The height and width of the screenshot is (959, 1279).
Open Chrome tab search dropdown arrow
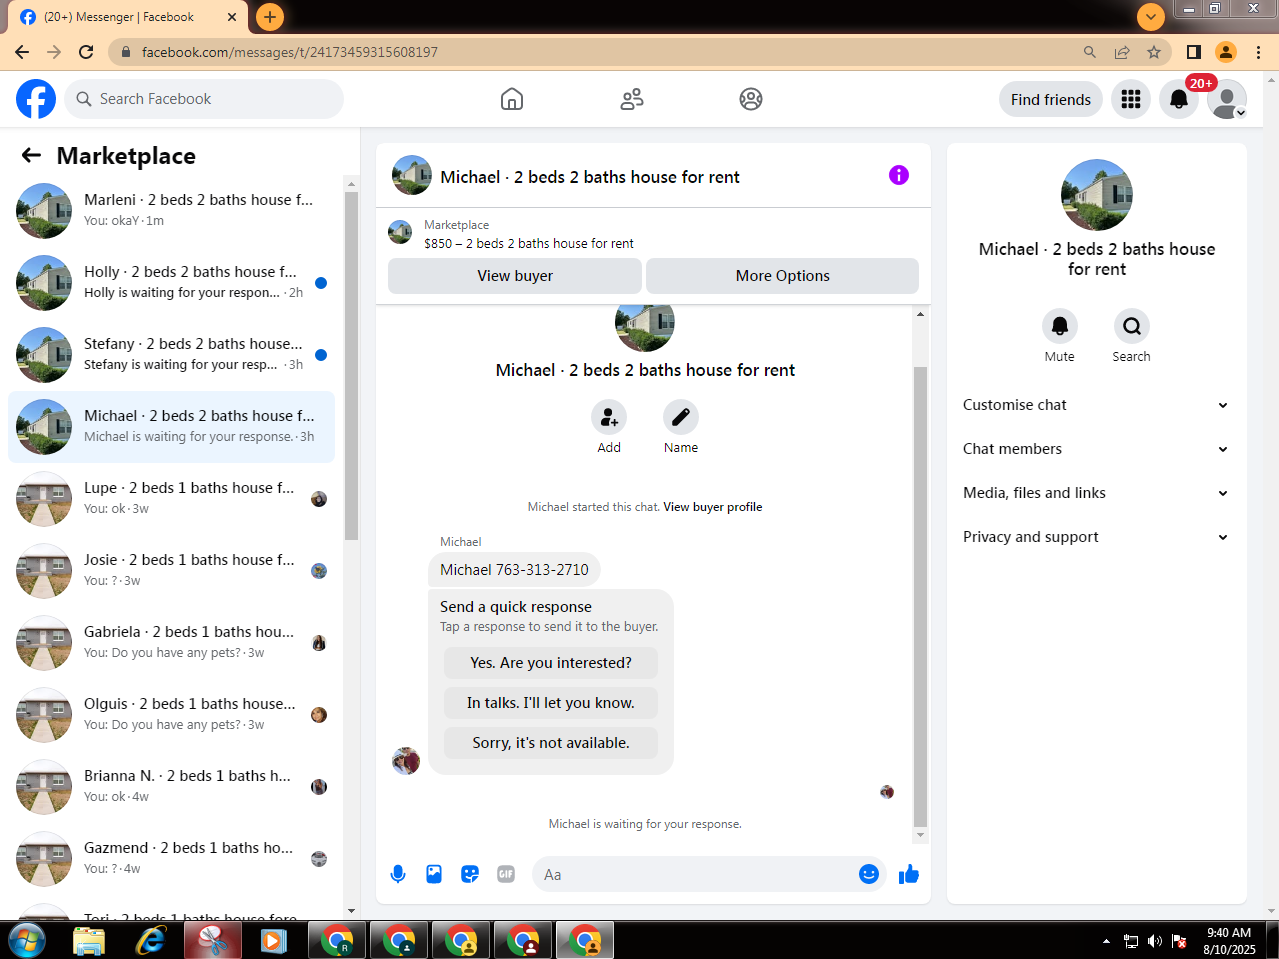click(1151, 16)
